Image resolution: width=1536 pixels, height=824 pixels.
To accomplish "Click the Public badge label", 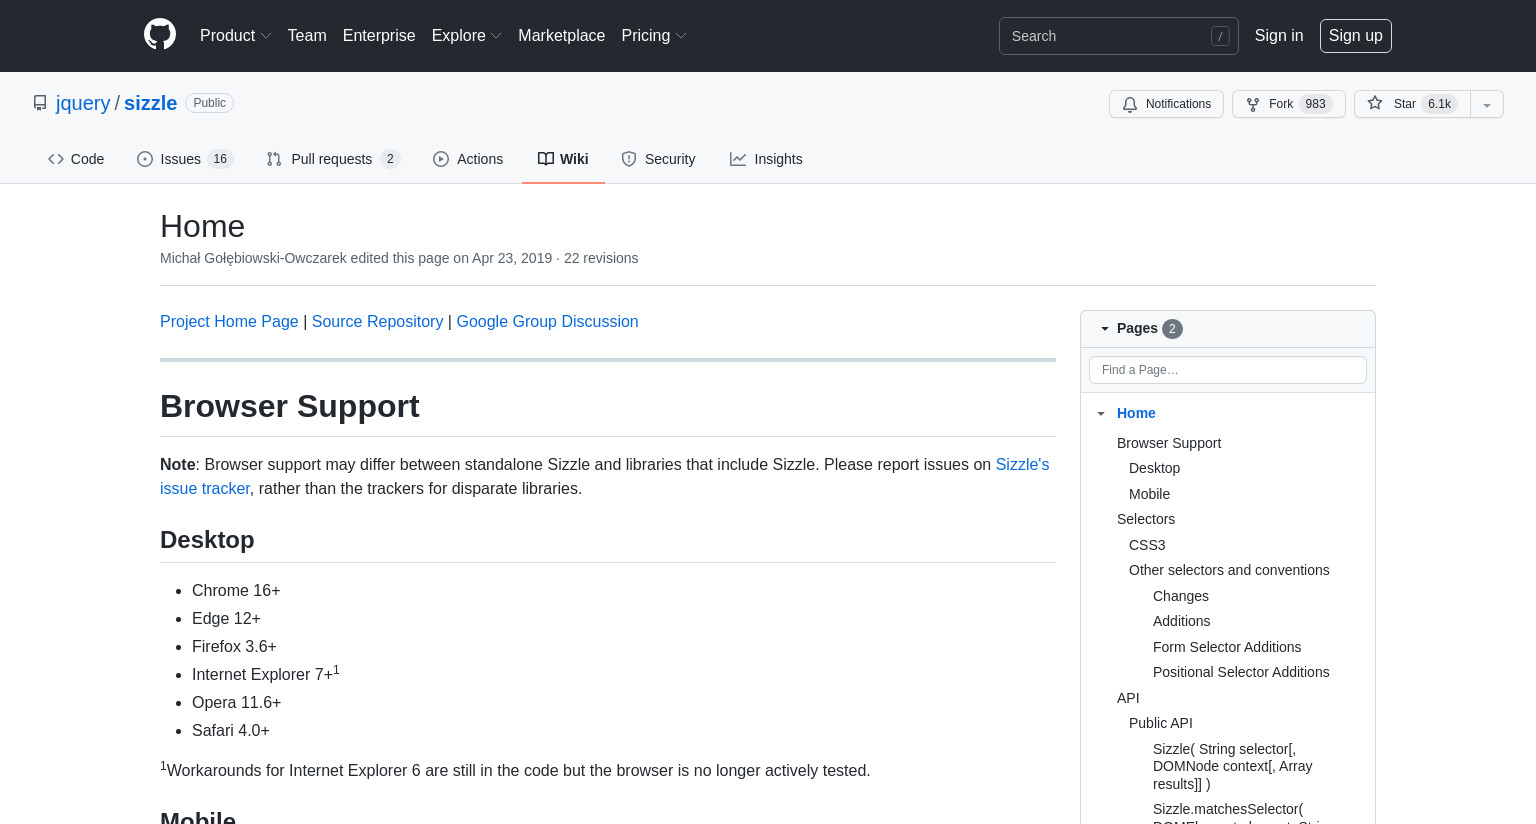I will pos(209,103).
